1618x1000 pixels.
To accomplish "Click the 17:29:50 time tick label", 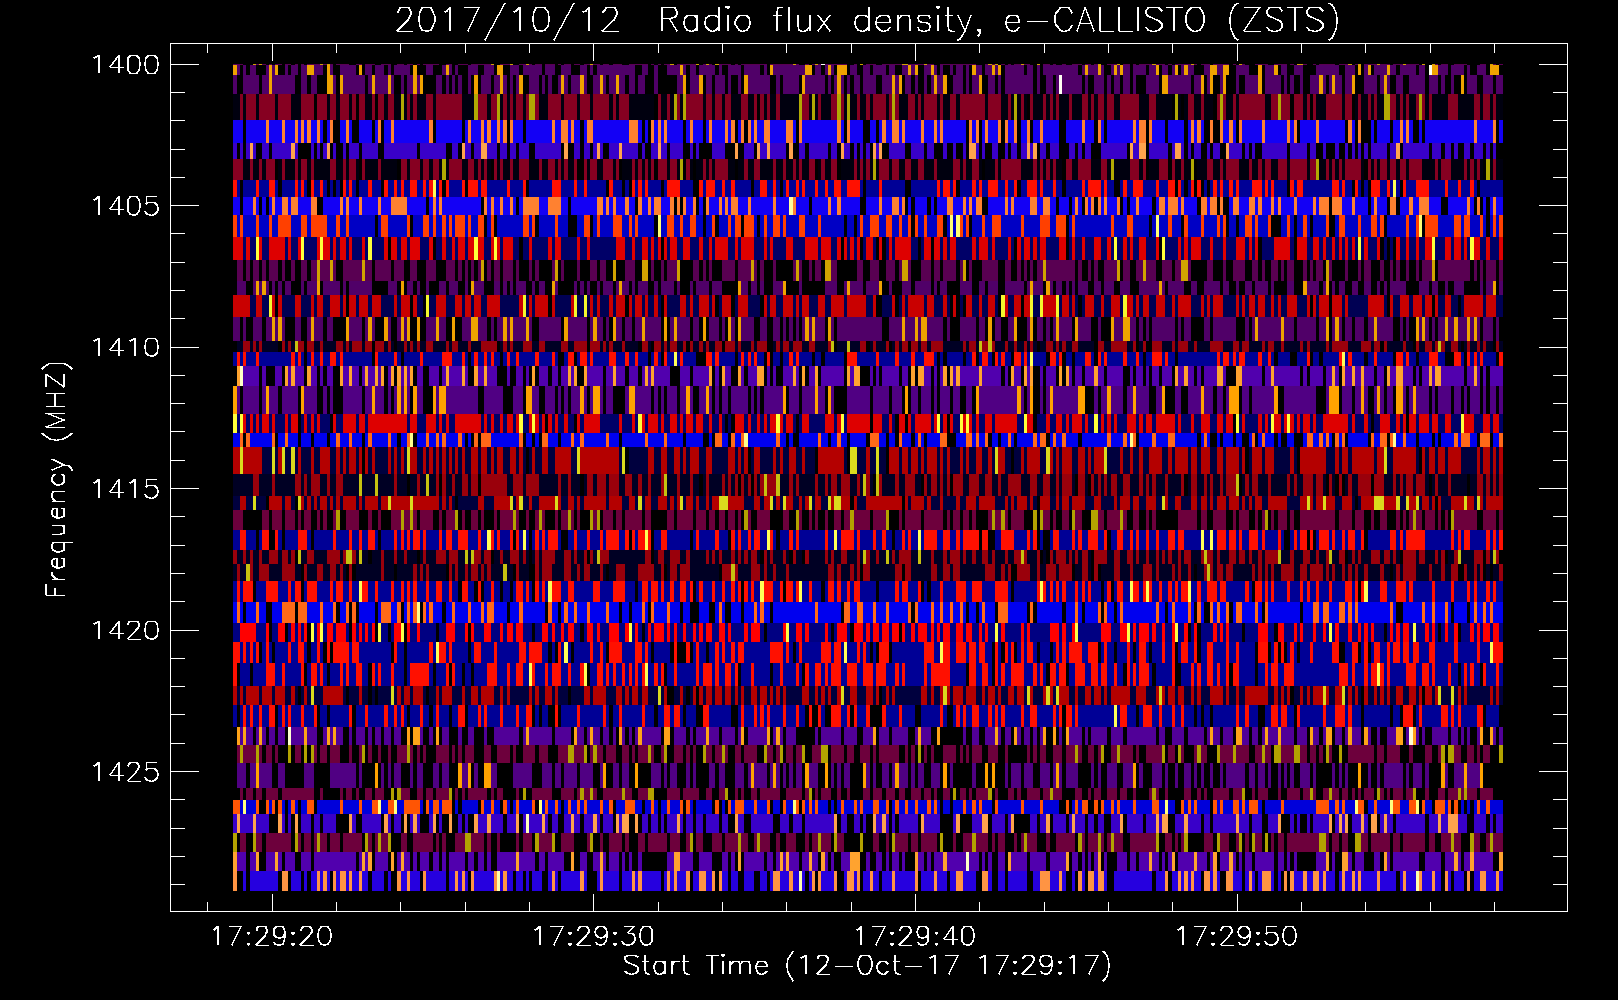I will (x=1237, y=937).
